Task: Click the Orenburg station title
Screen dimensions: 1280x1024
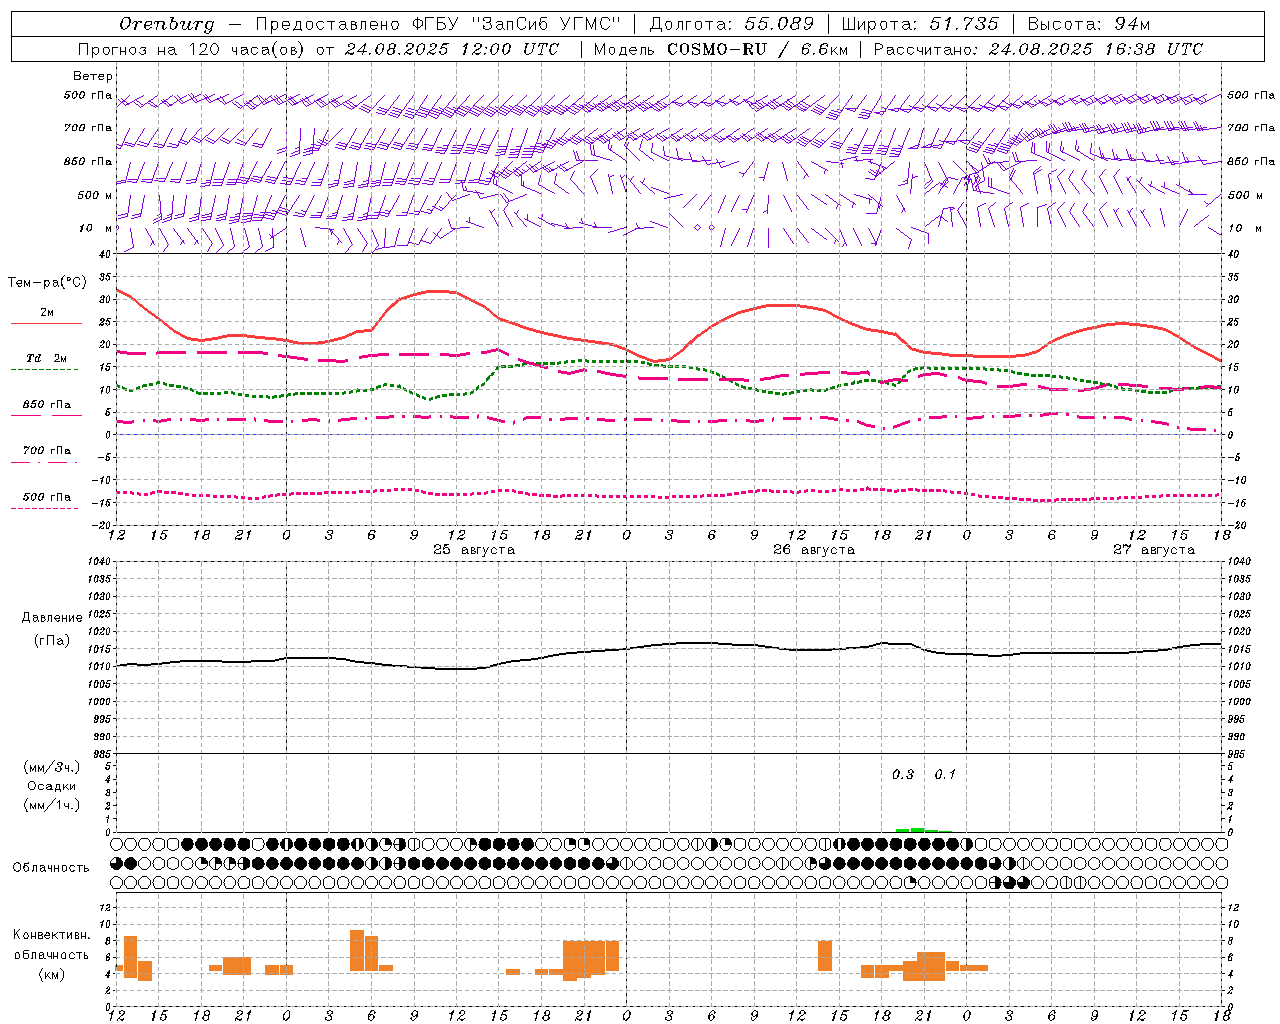Action: click(x=167, y=24)
